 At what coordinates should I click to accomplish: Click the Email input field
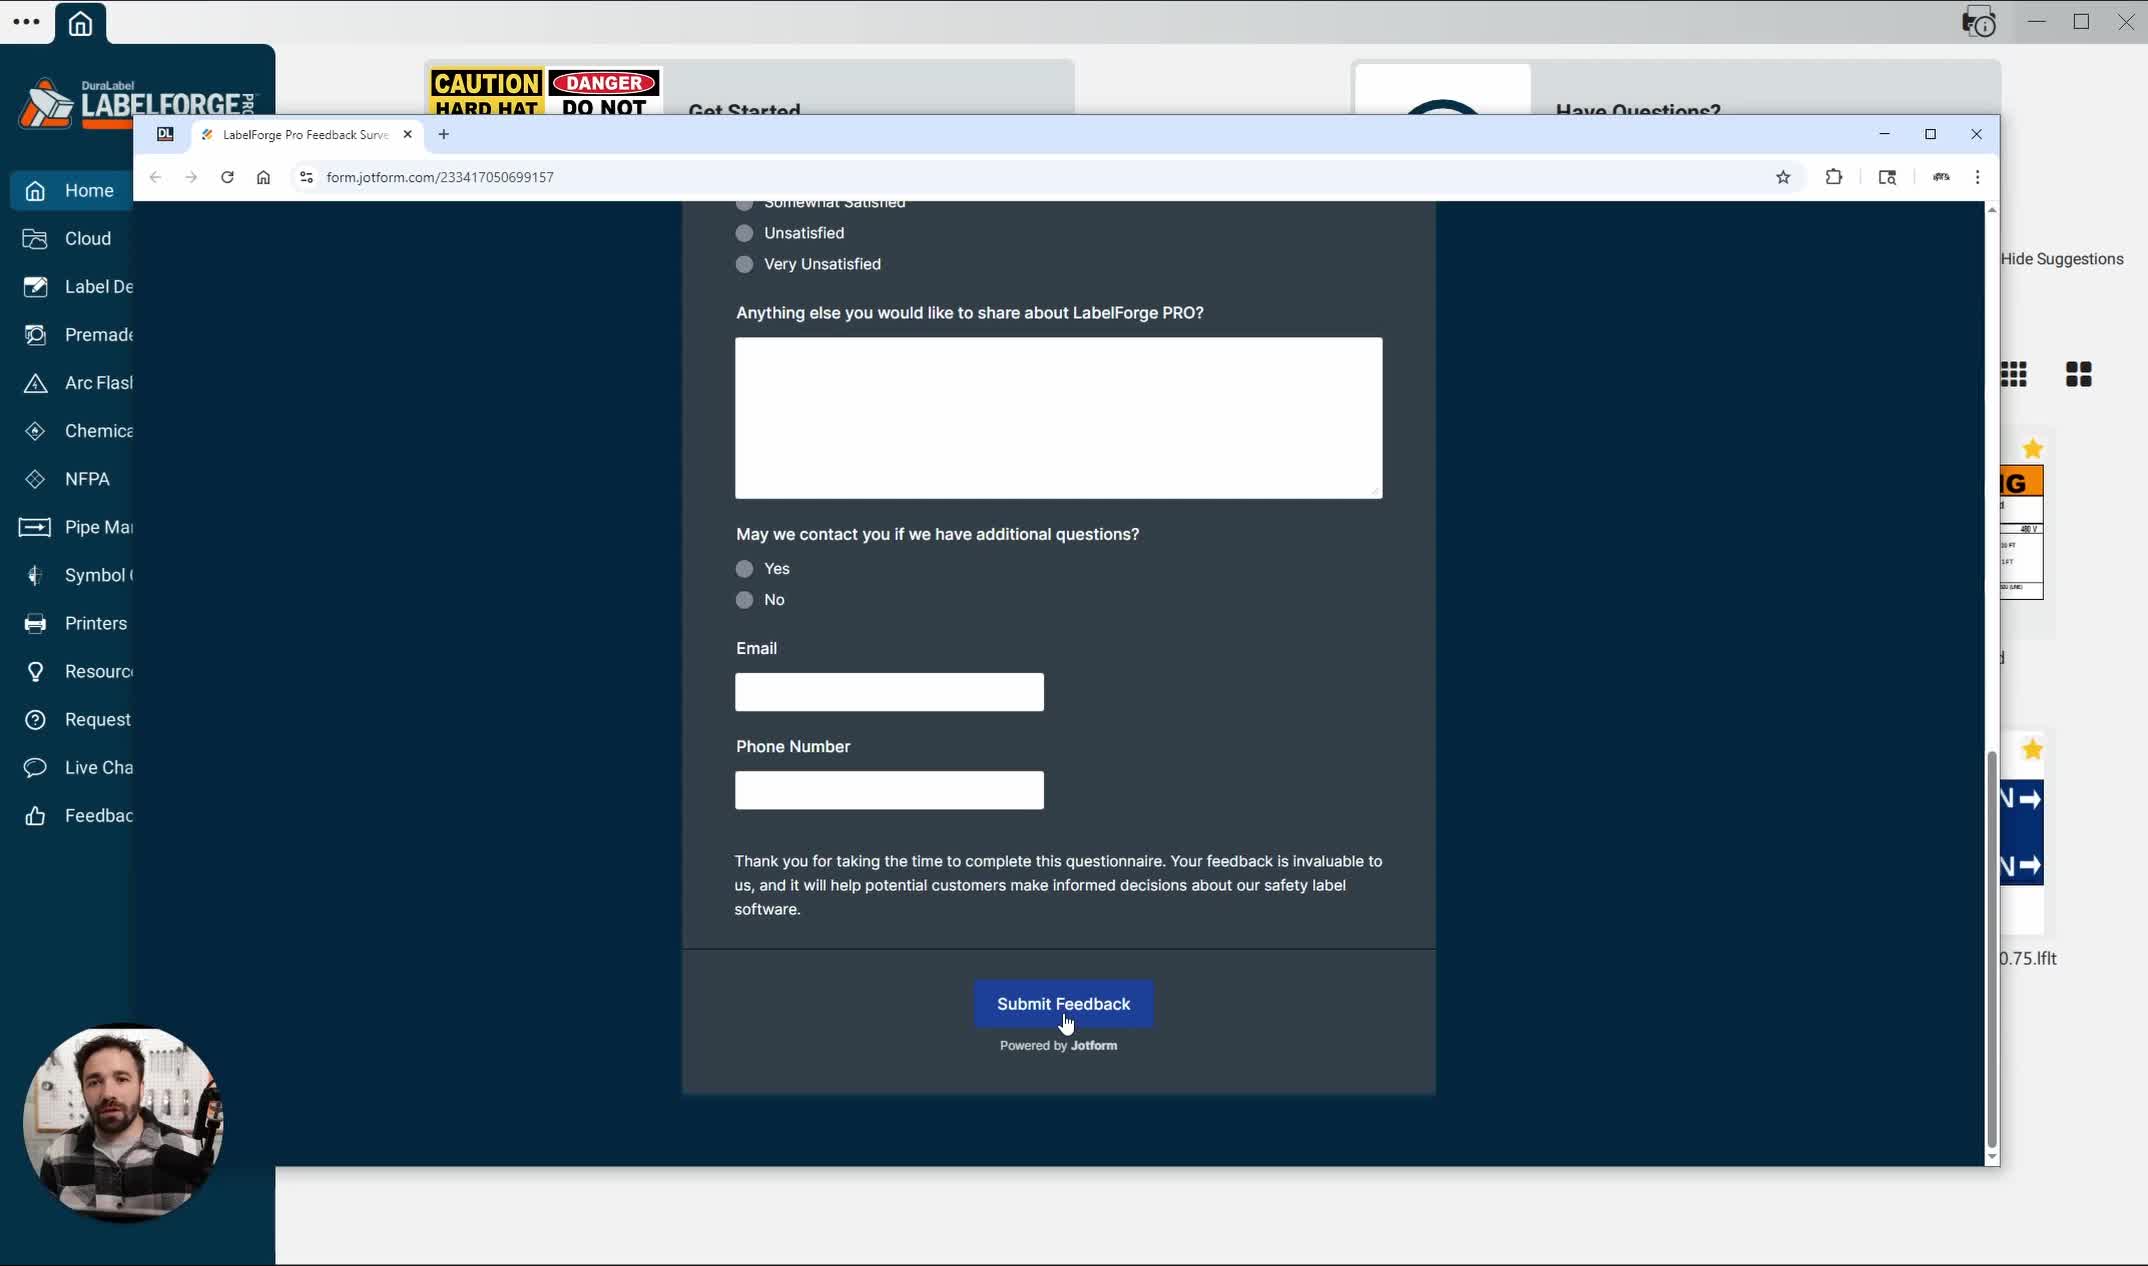[889, 692]
